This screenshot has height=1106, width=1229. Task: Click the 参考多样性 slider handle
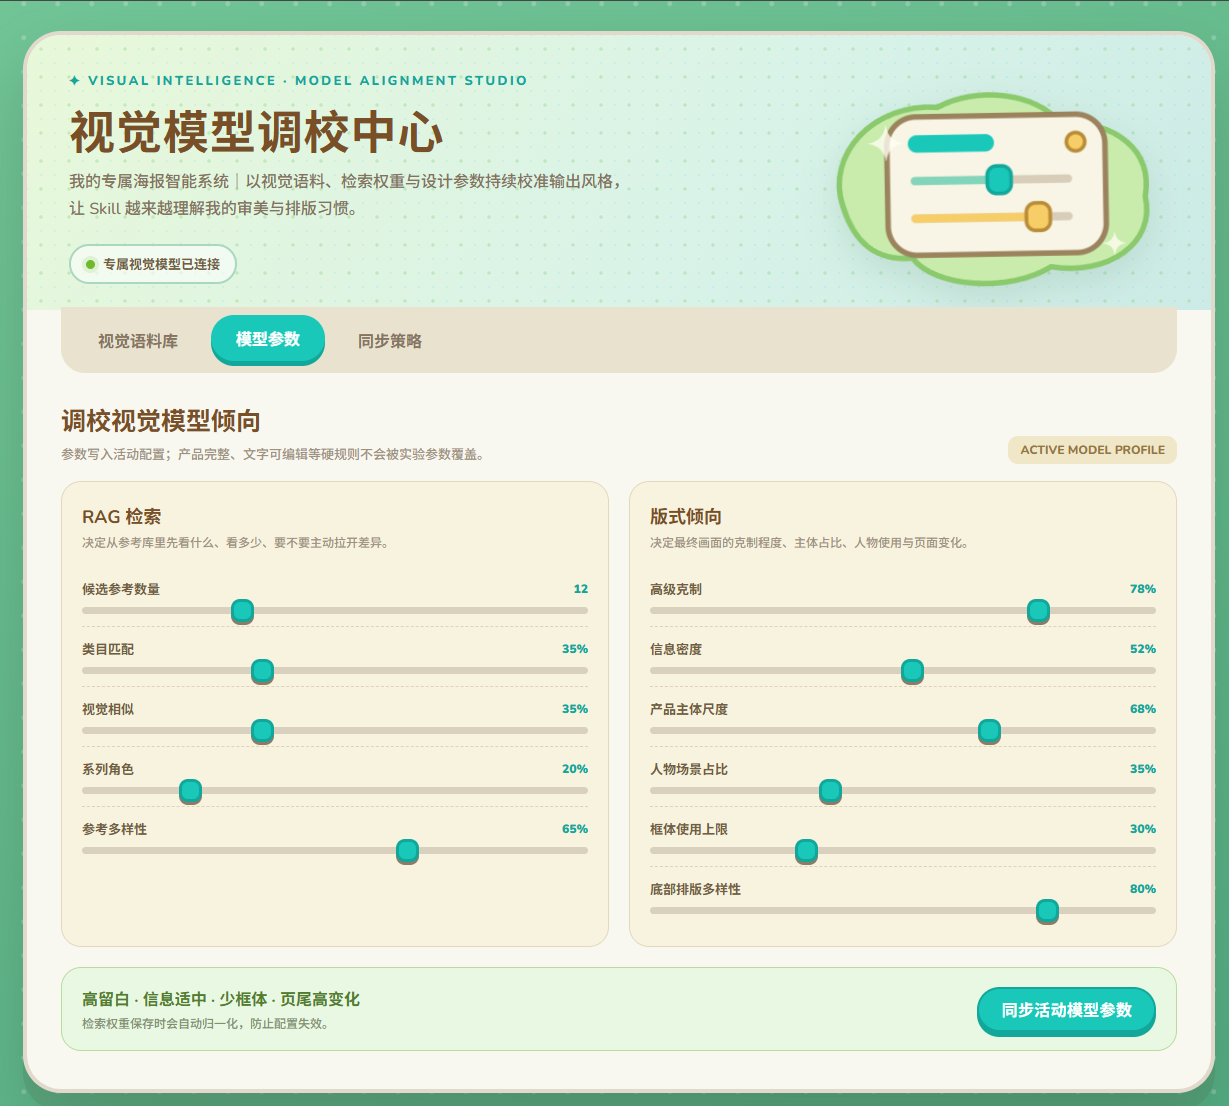coord(407,851)
